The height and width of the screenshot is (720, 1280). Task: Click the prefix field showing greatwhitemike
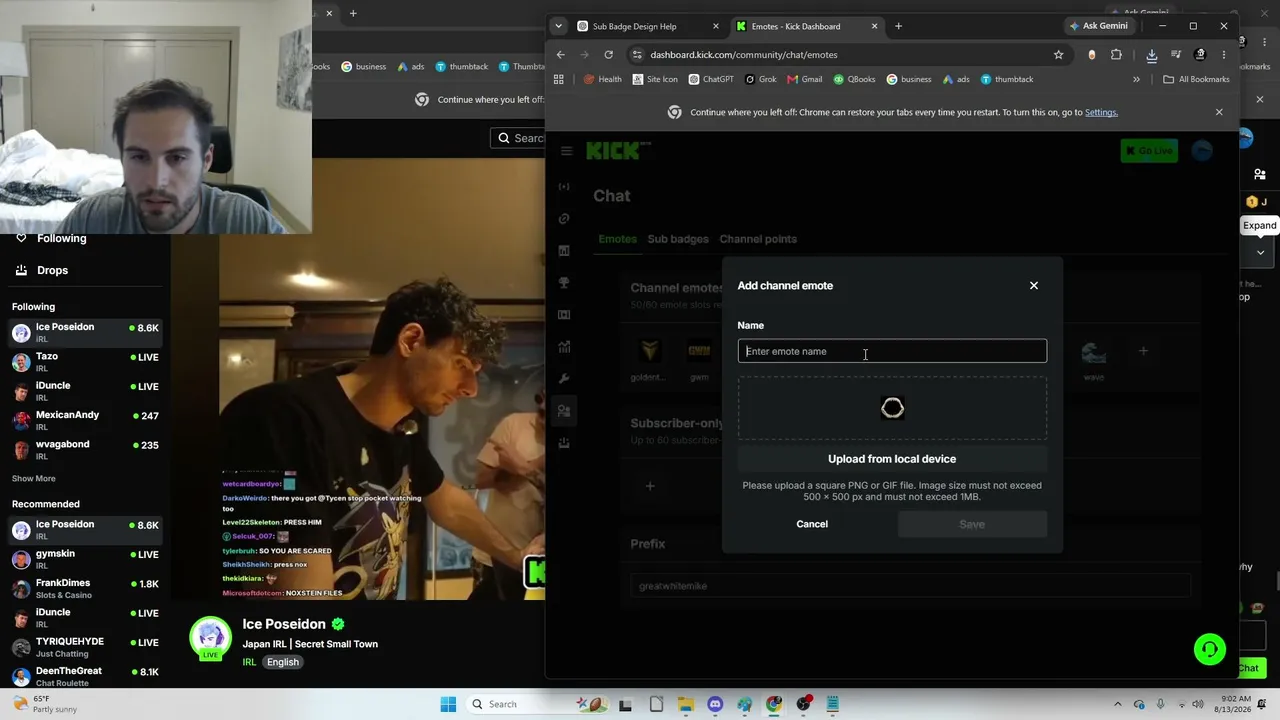click(x=910, y=586)
